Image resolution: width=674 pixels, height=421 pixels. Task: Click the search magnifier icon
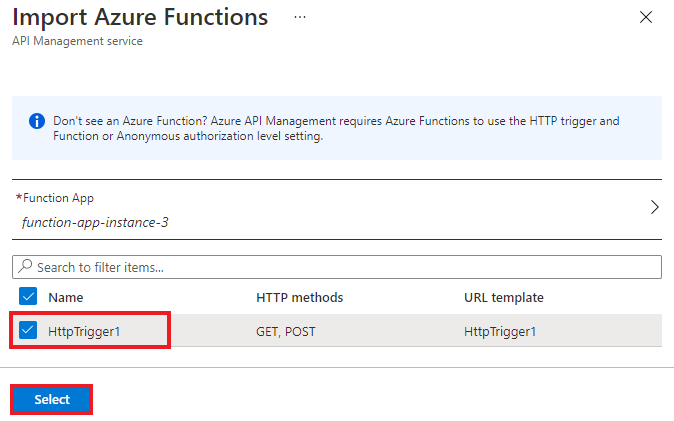tap(25, 266)
